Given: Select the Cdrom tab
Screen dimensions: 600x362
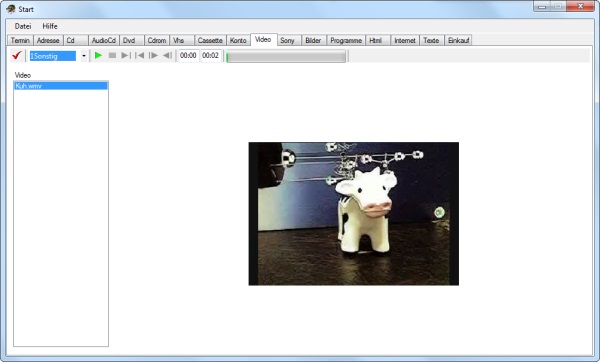Looking at the screenshot, I should click(x=157, y=40).
